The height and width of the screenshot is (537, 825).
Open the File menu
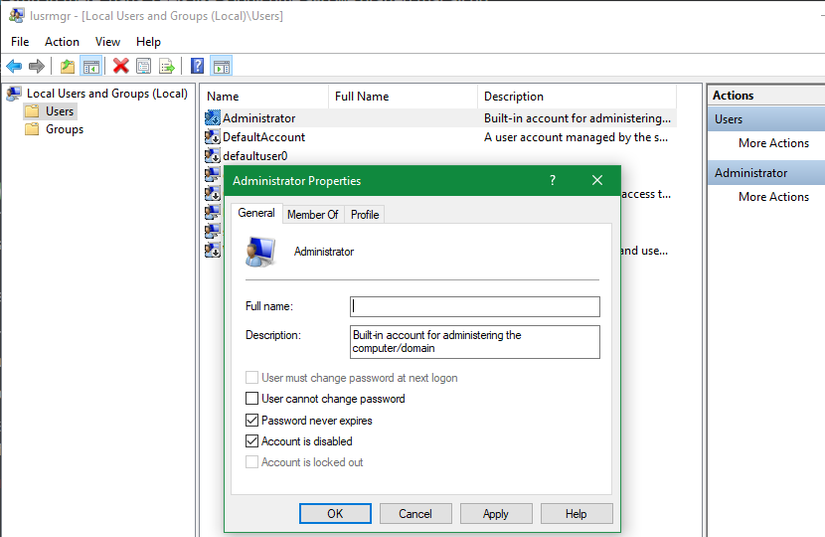pos(20,42)
